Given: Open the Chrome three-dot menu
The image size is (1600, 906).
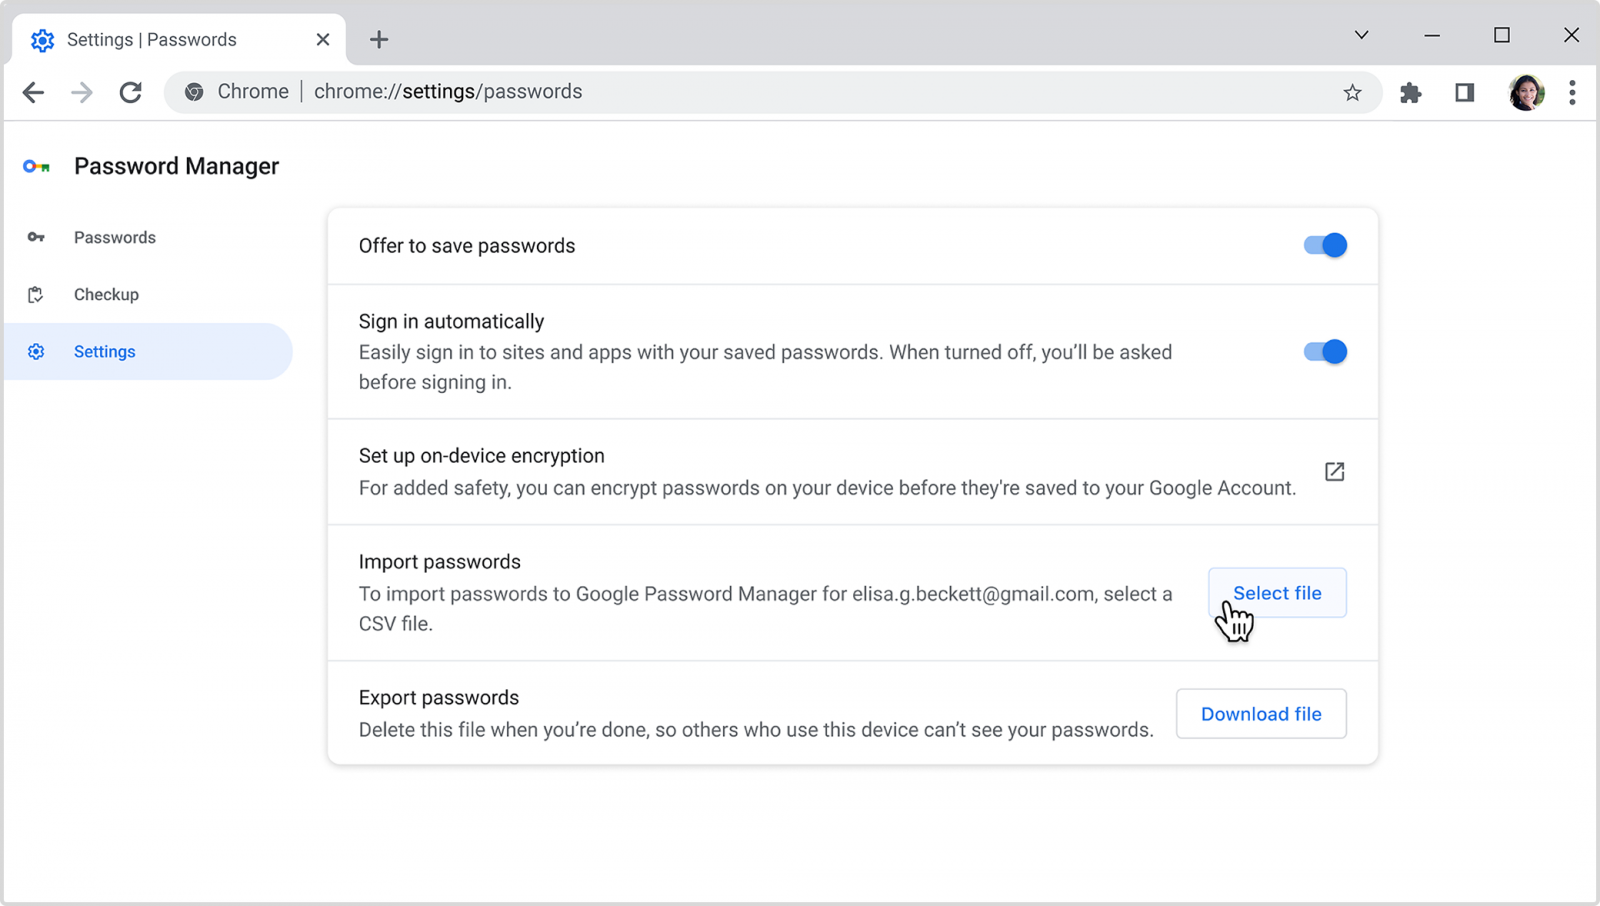Looking at the screenshot, I should pos(1572,92).
